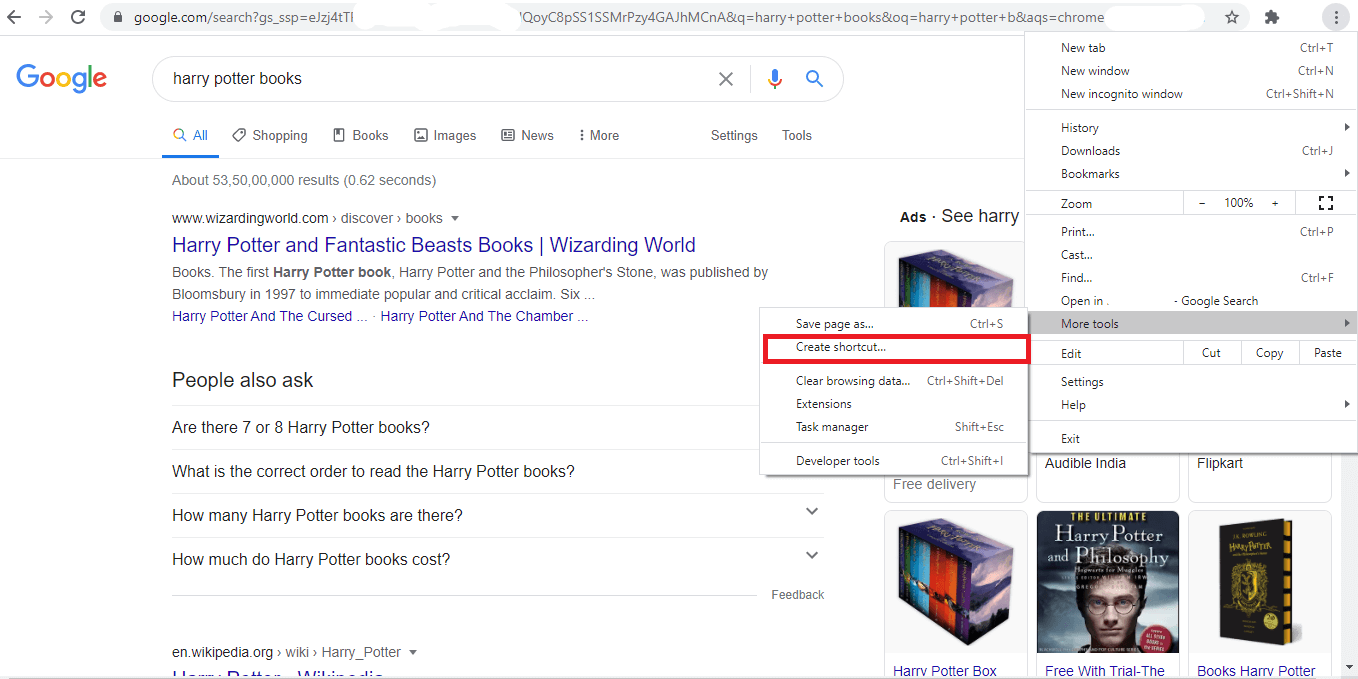Switch to the Books tab
This screenshot has height=679, width=1358.
[360, 136]
